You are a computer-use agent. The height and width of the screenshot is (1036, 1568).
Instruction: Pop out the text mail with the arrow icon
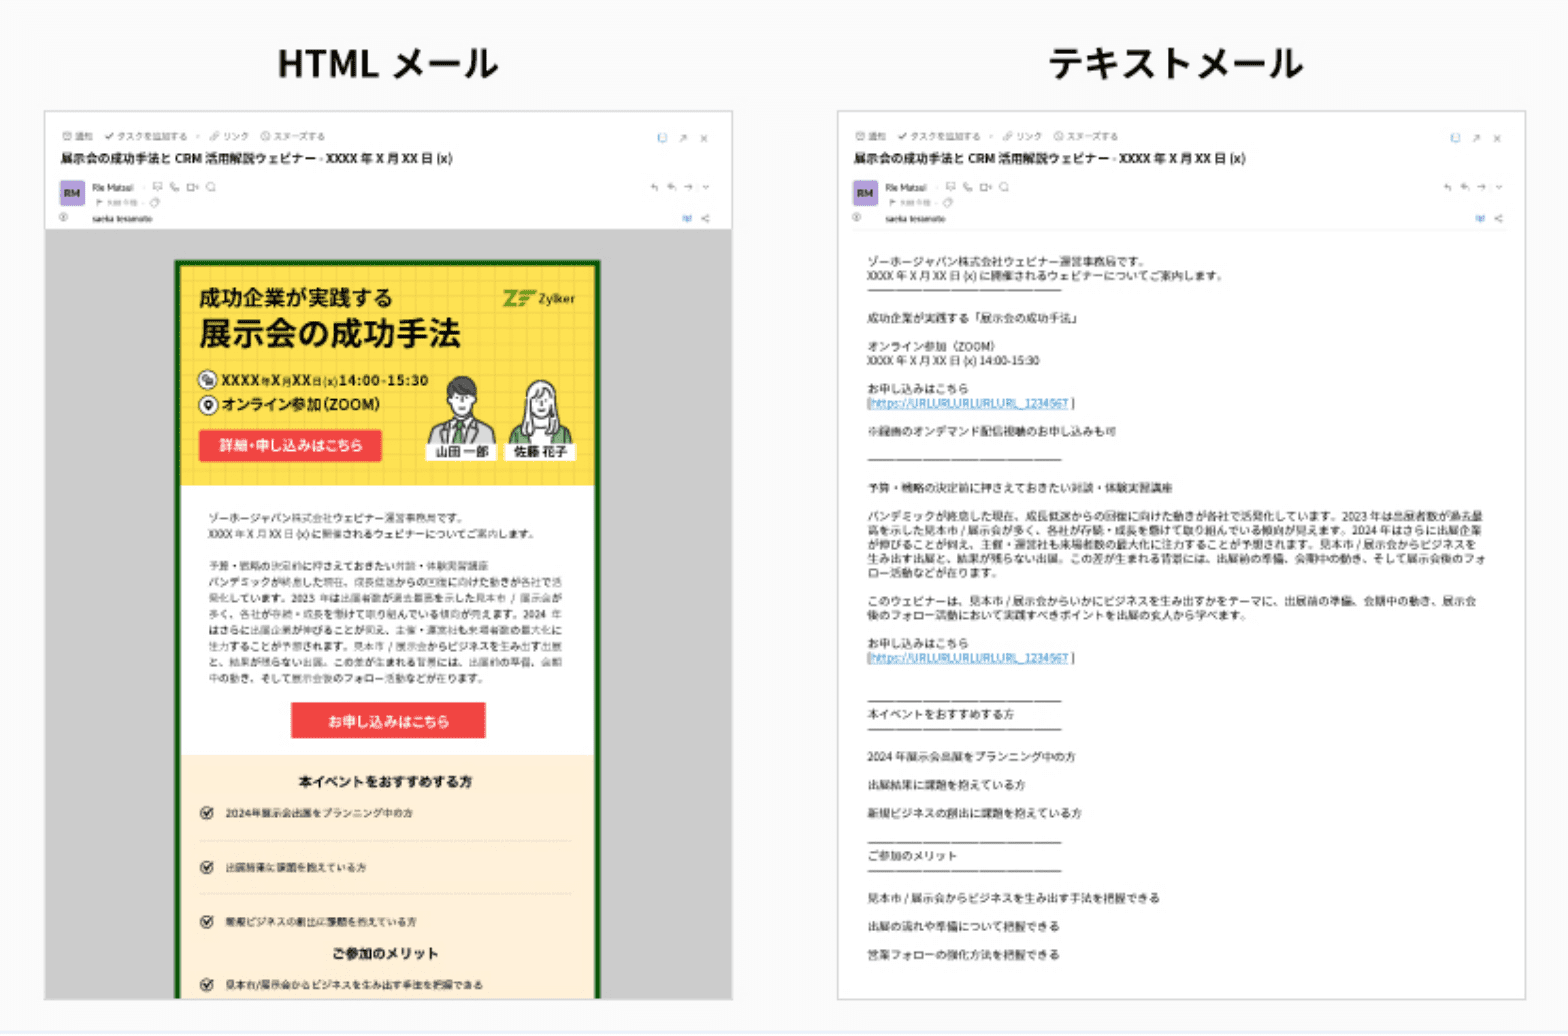pyautogui.click(x=1476, y=138)
